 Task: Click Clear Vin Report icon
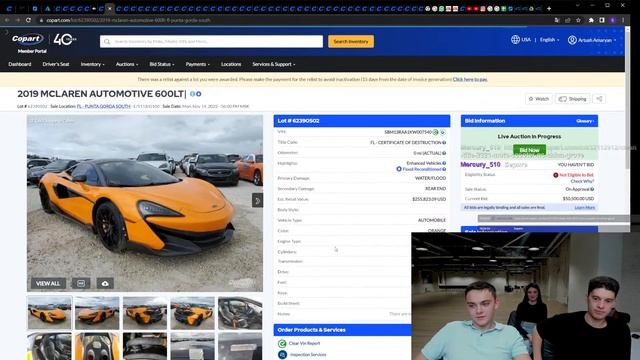click(x=282, y=344)
